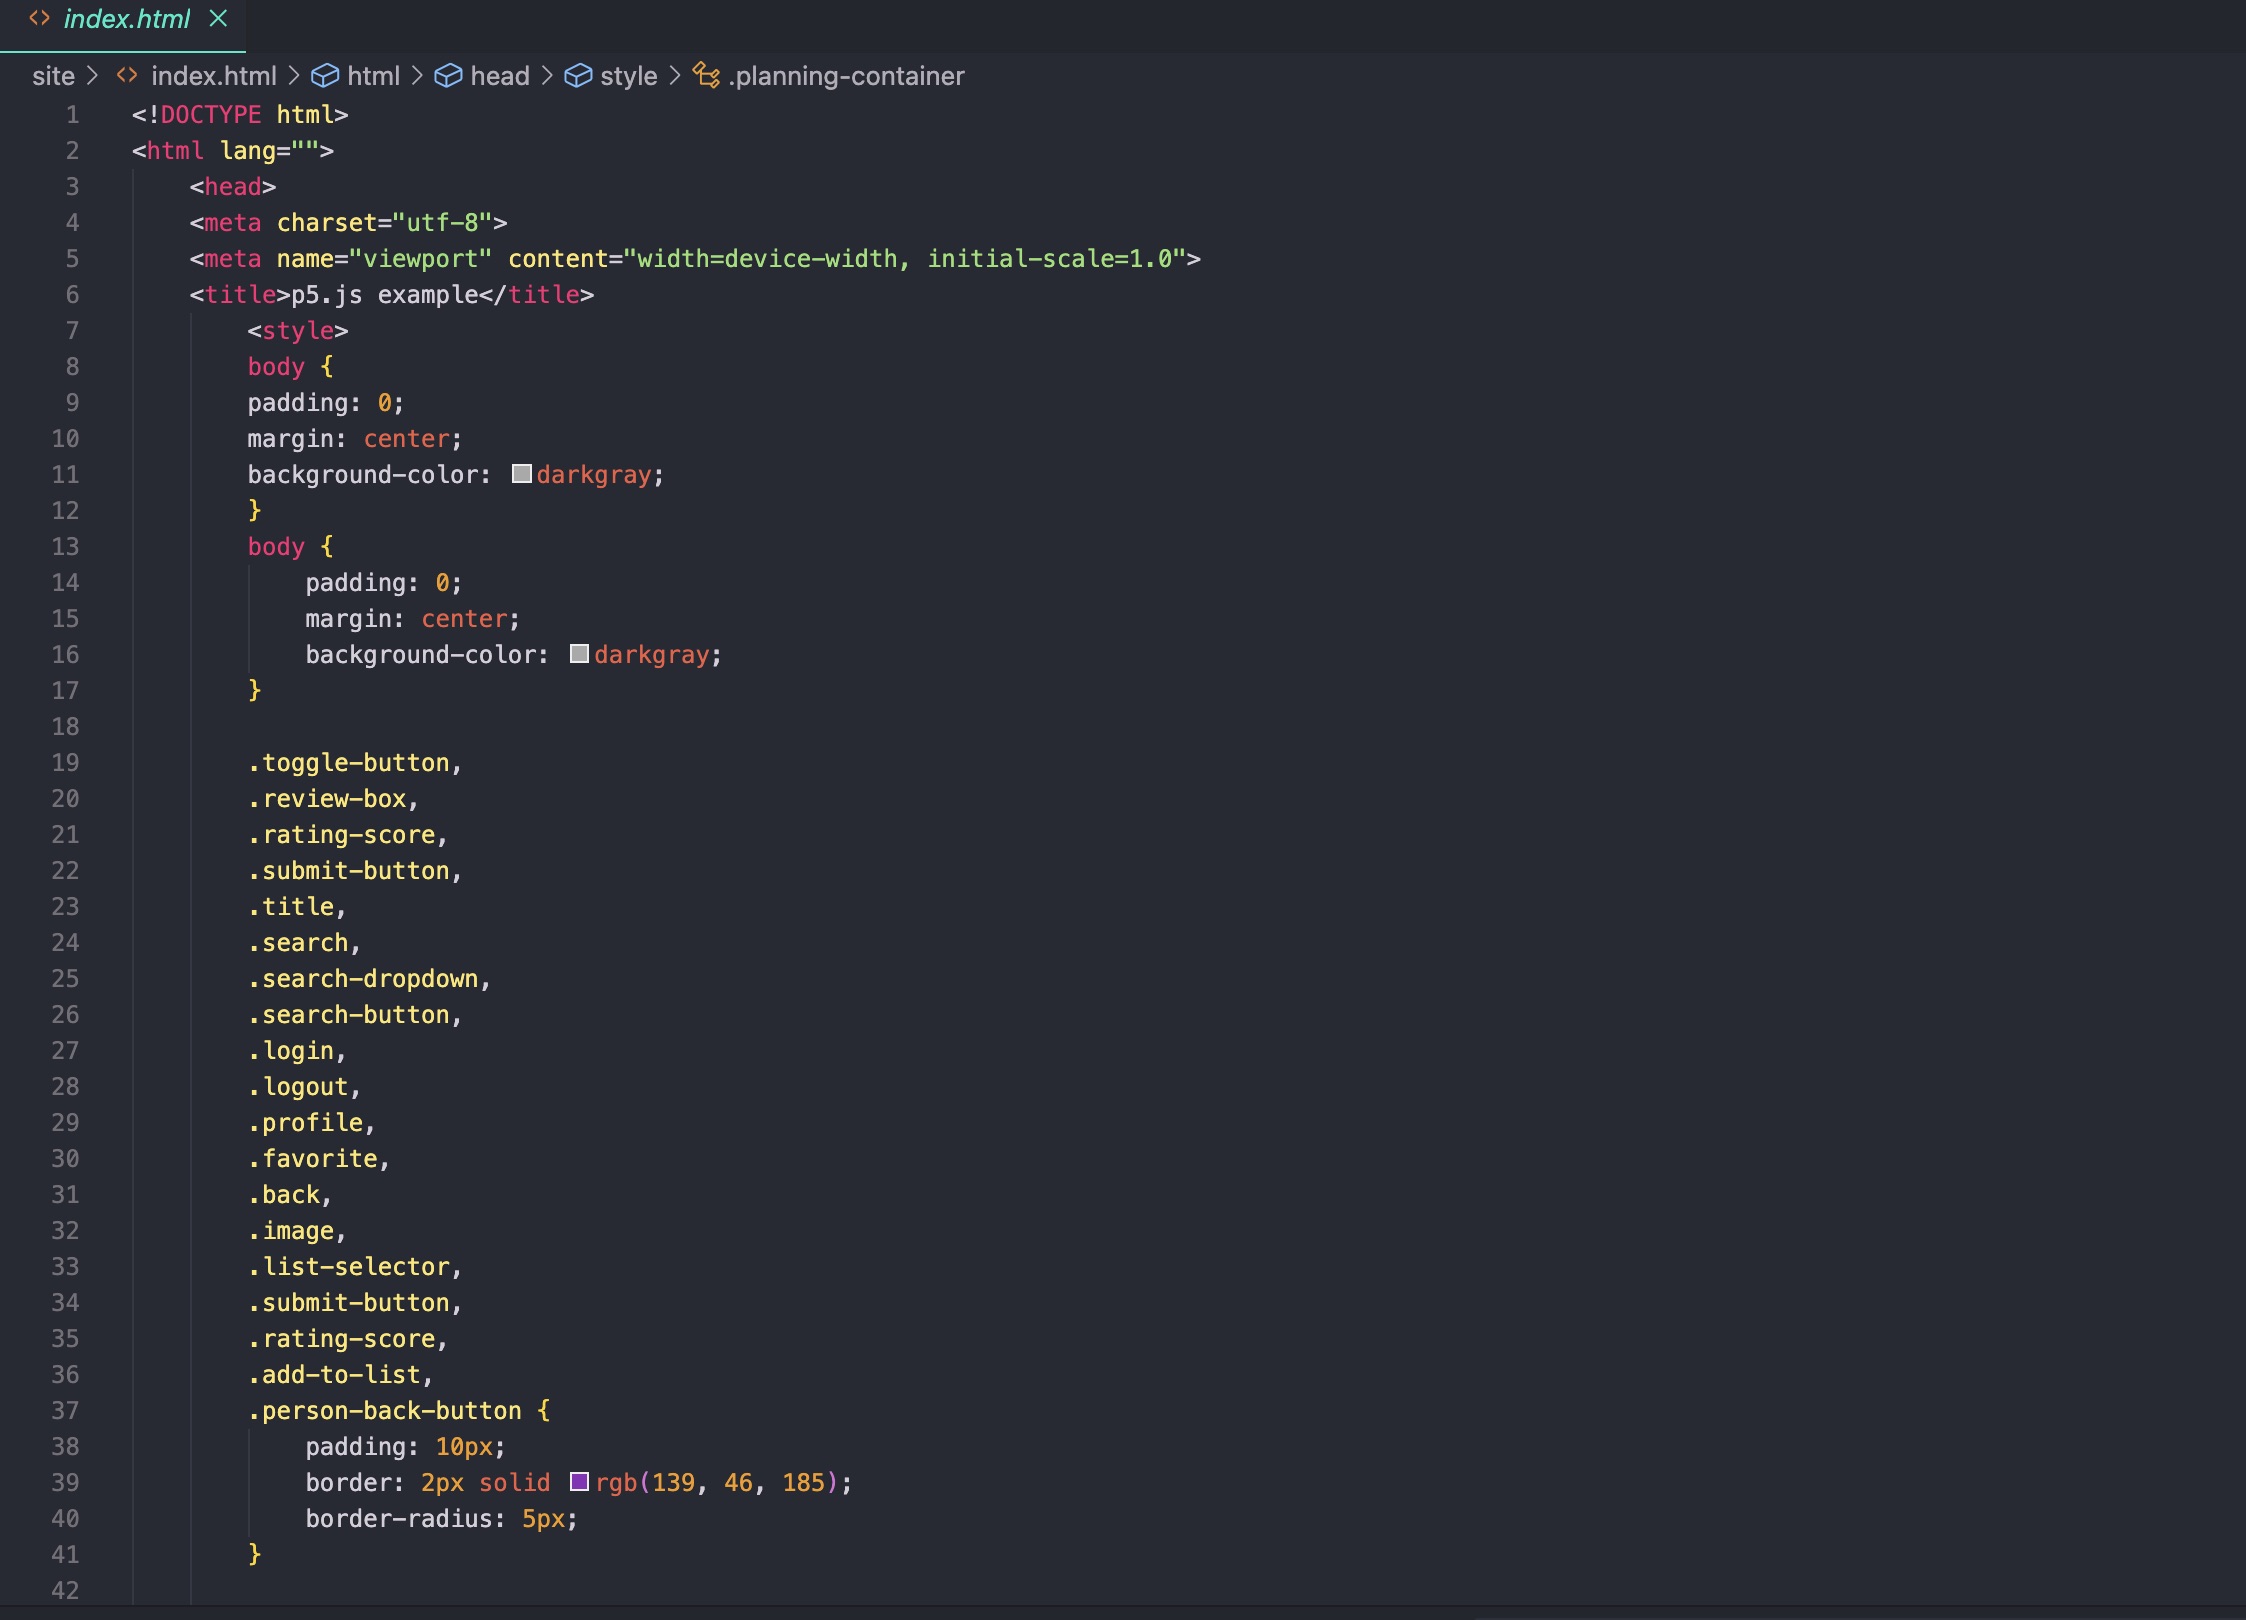
Task: Click the selector icon before .planning-container
Action: (707, 75)
